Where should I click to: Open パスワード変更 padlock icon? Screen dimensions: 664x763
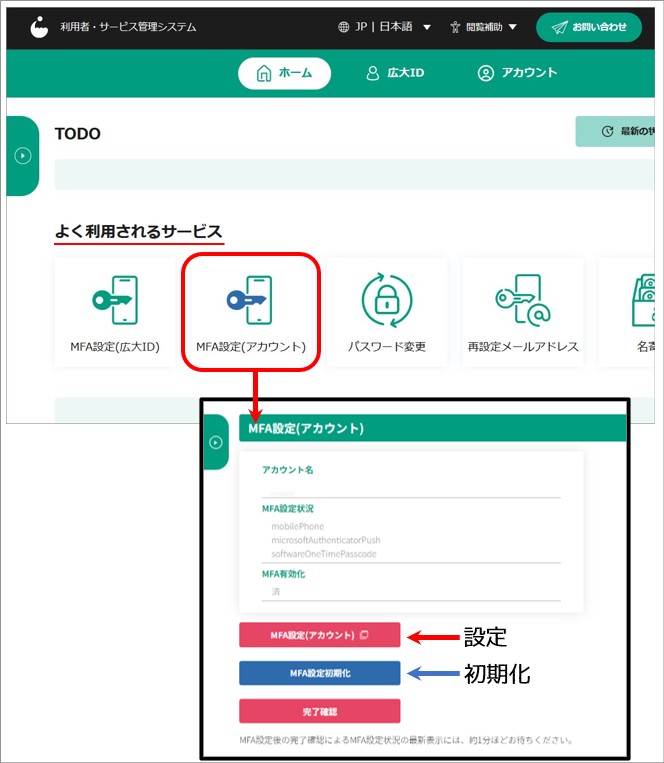click(x=386, y=301)
